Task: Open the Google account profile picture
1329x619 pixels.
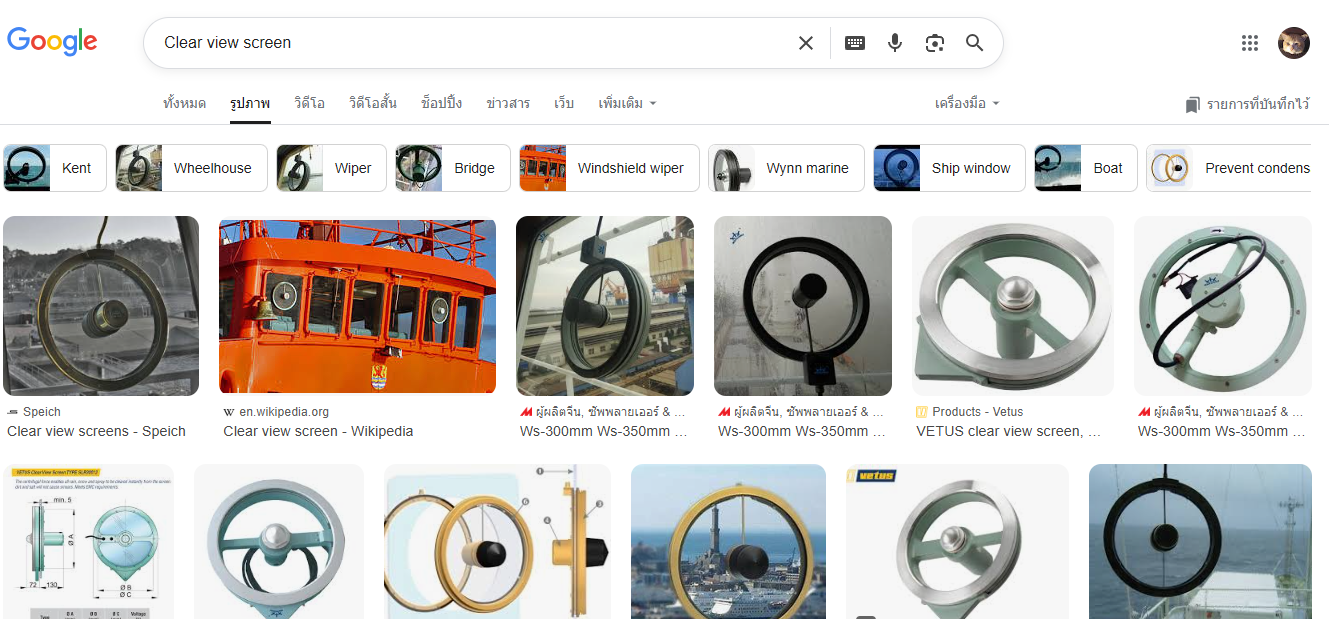Action: (x=1294, y=43)
